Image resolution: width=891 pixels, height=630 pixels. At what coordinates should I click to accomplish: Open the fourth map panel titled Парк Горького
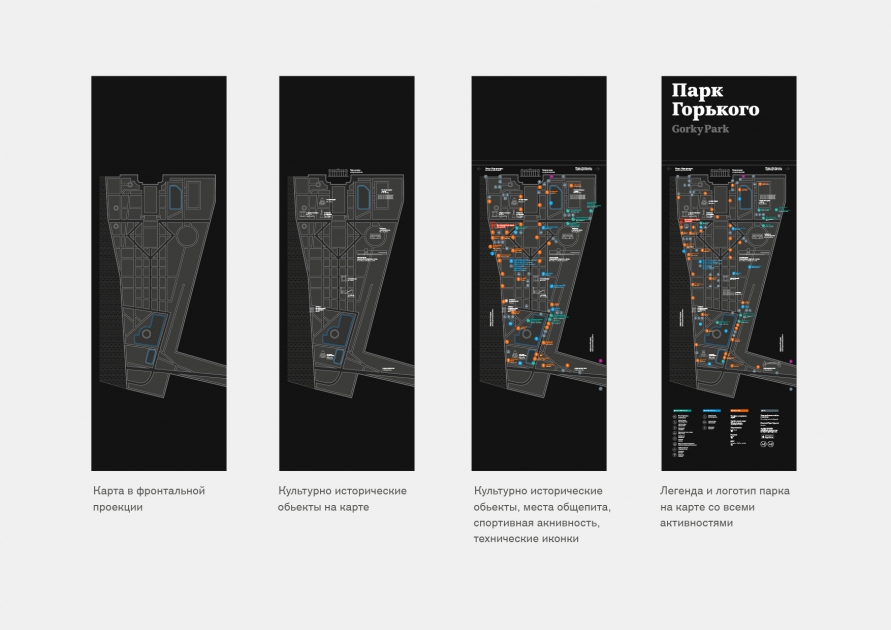click(x=728, y=273)
